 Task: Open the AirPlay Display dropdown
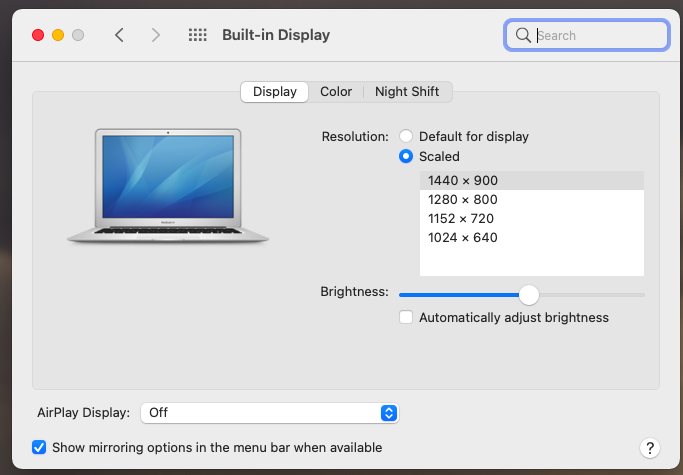pos(270,412)
